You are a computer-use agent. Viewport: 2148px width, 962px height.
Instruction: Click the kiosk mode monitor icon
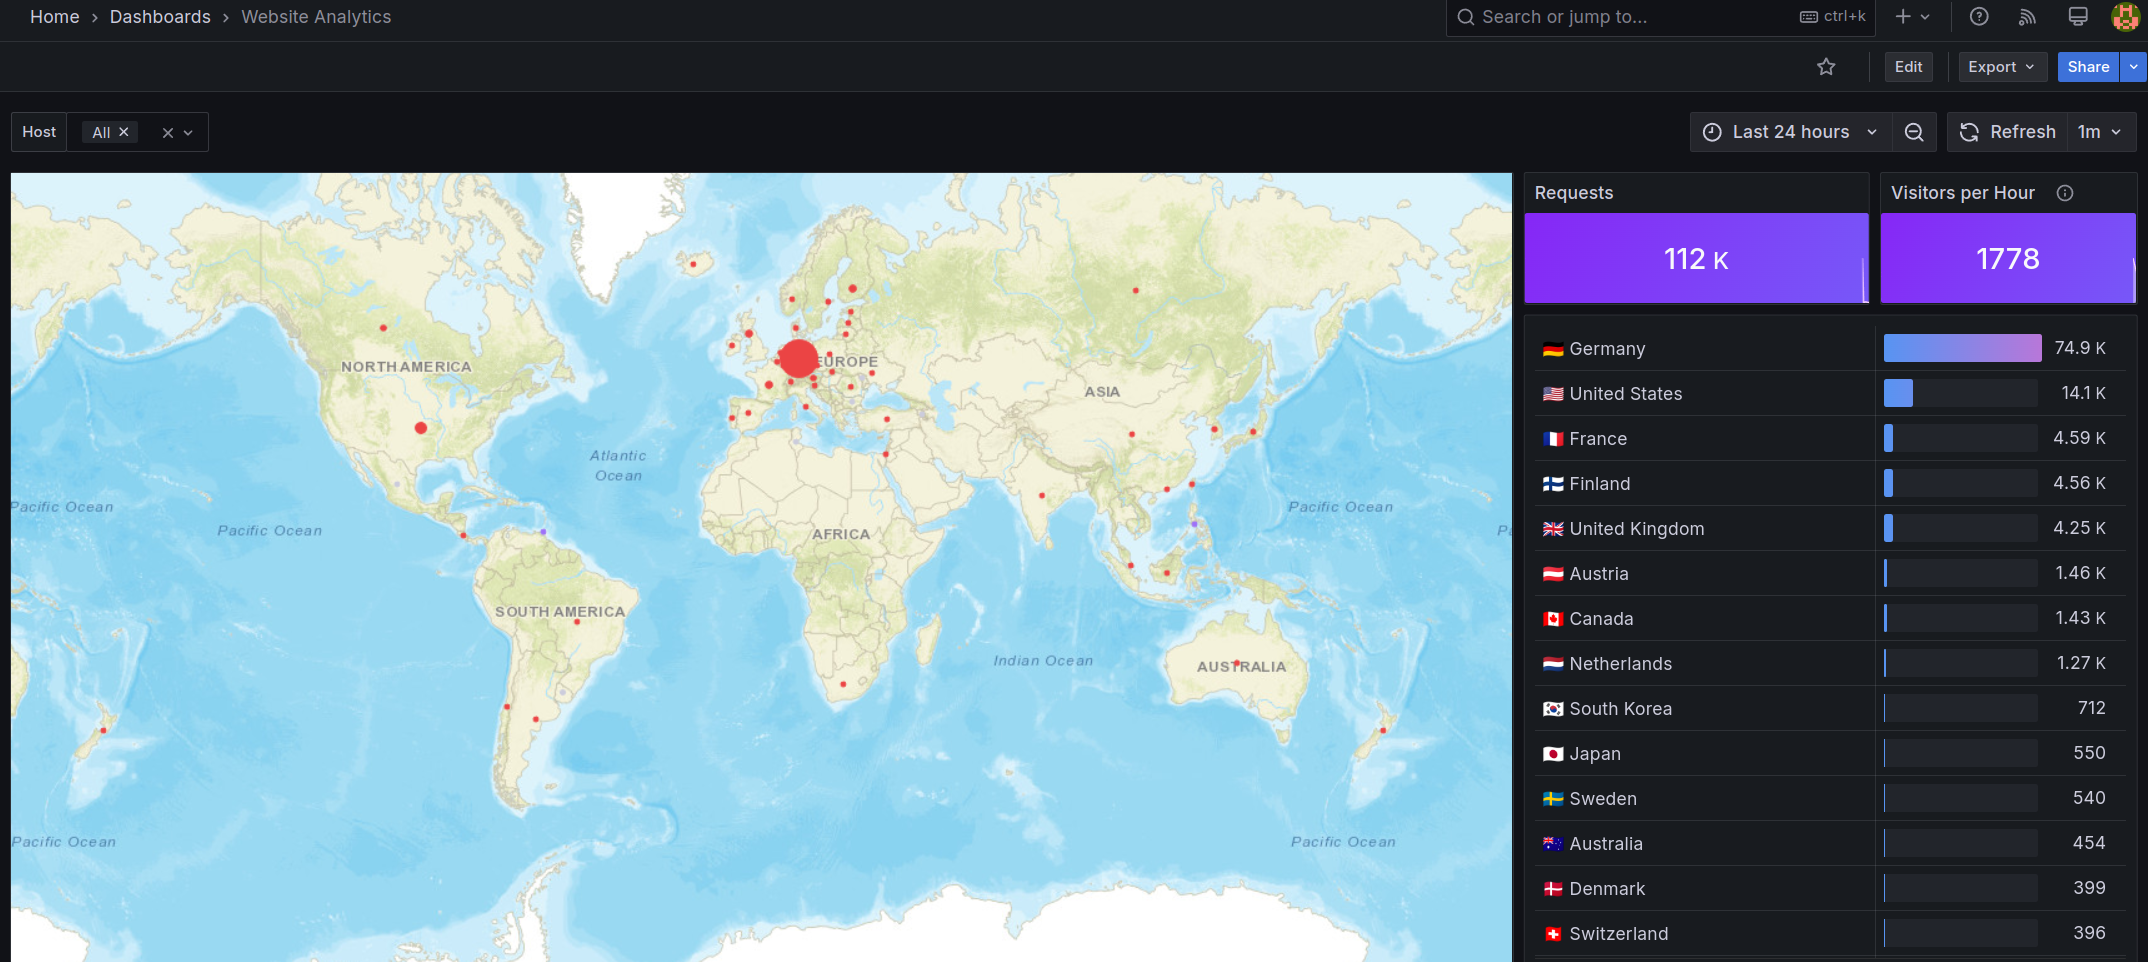(2077, 17)
